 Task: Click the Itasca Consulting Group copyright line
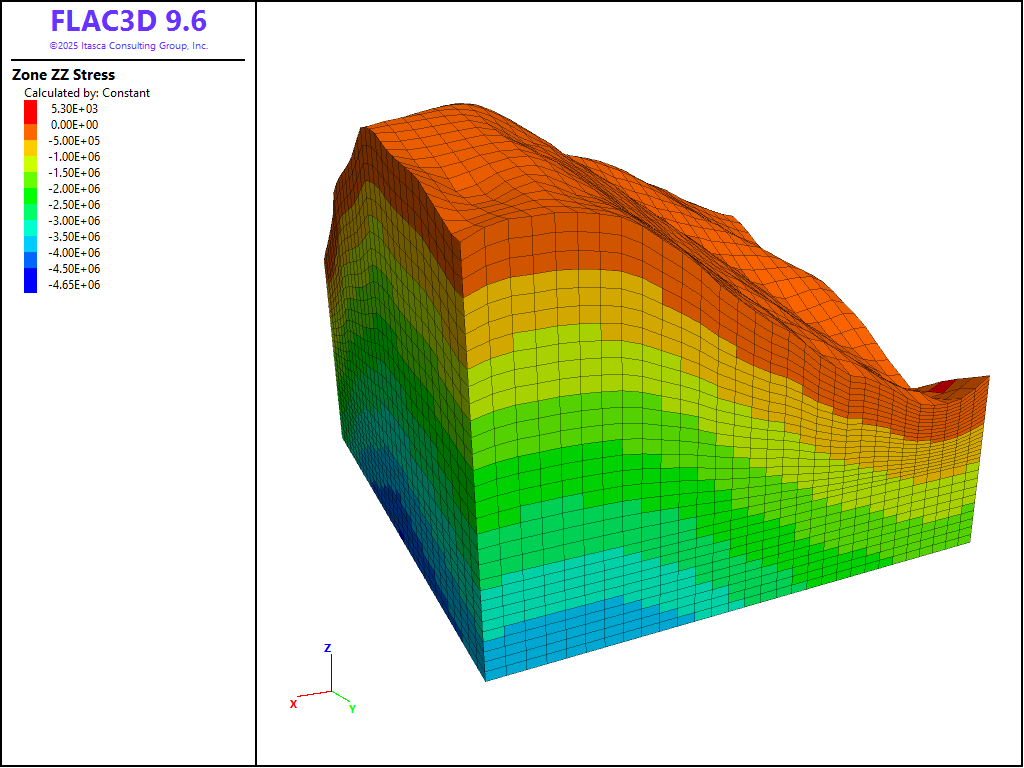[x=129, y=46]
